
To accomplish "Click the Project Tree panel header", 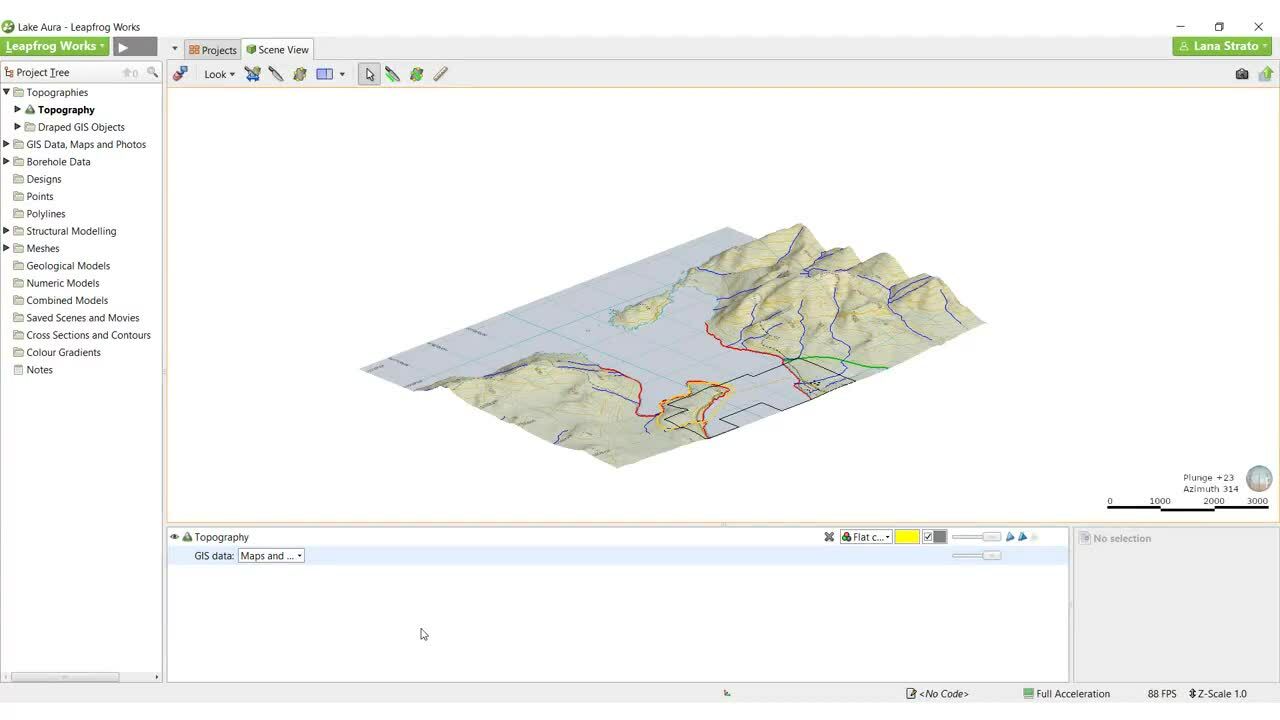I will click(81, 72).
